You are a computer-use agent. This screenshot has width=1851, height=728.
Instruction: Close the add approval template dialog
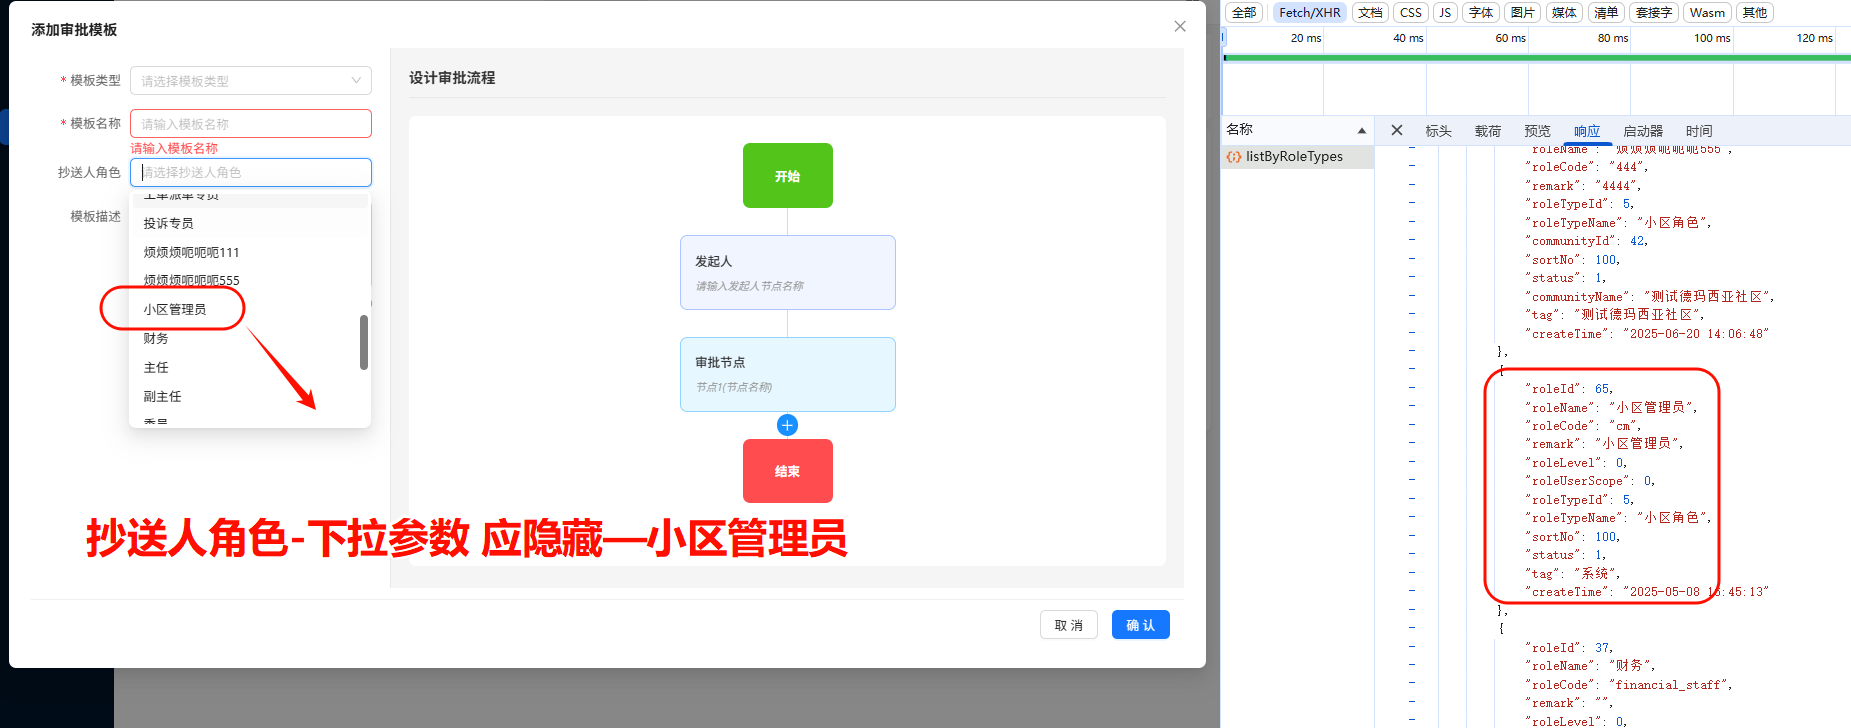pos(1180,27)
